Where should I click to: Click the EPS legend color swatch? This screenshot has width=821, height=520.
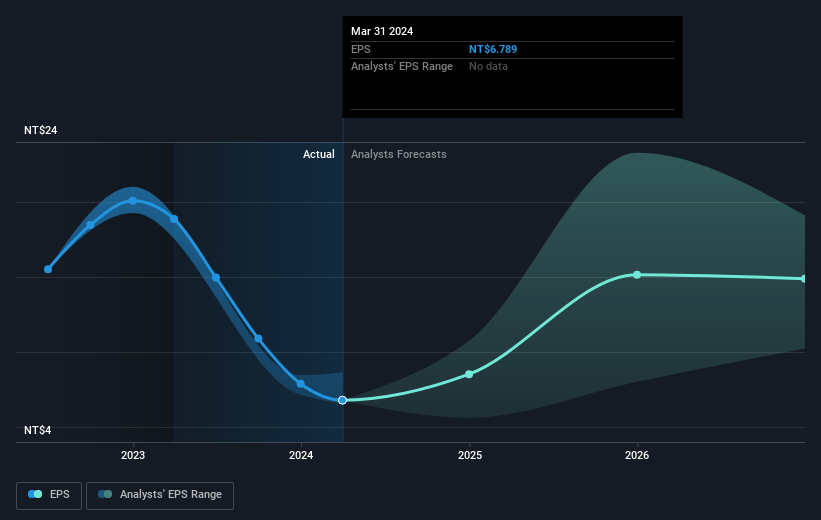[35, 494]
